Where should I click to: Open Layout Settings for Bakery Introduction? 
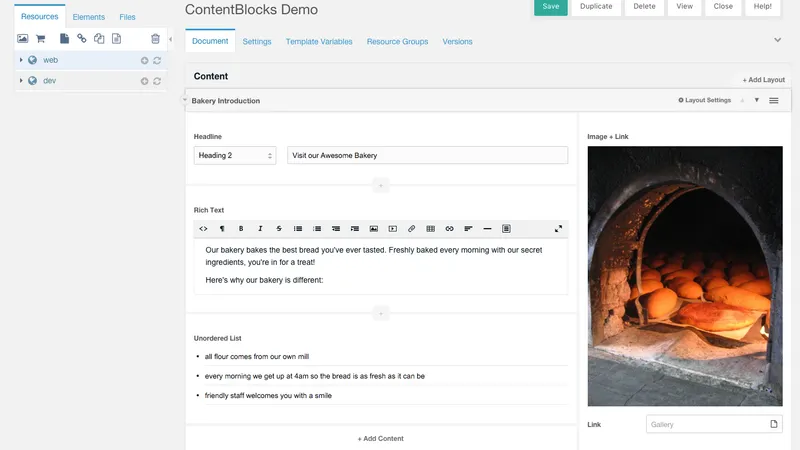704,100
